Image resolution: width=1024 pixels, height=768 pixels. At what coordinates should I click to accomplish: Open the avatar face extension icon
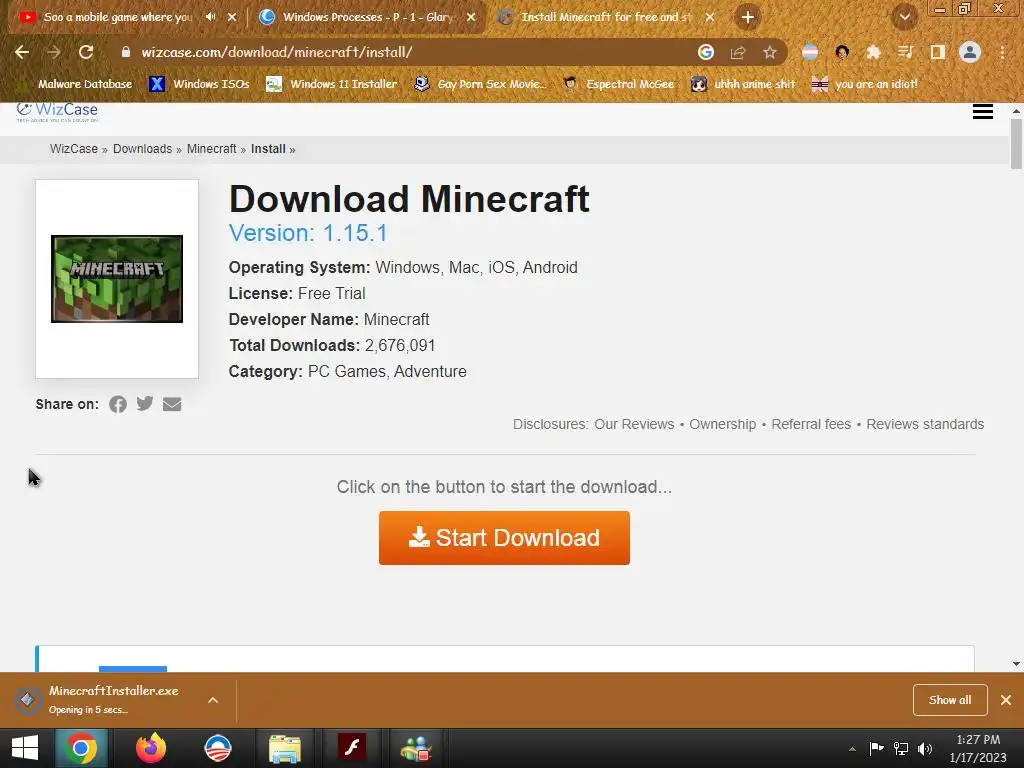tap(842, 52)
